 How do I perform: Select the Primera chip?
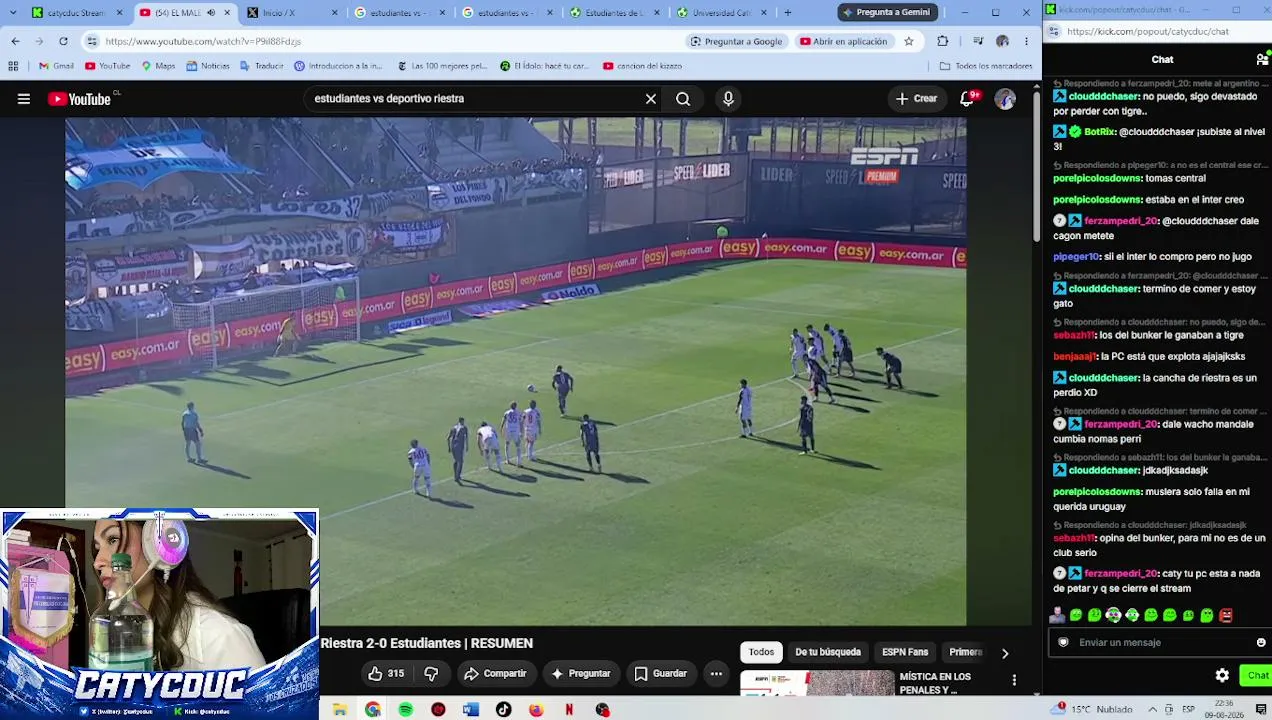pyautogui.click(x=965, y=652)
